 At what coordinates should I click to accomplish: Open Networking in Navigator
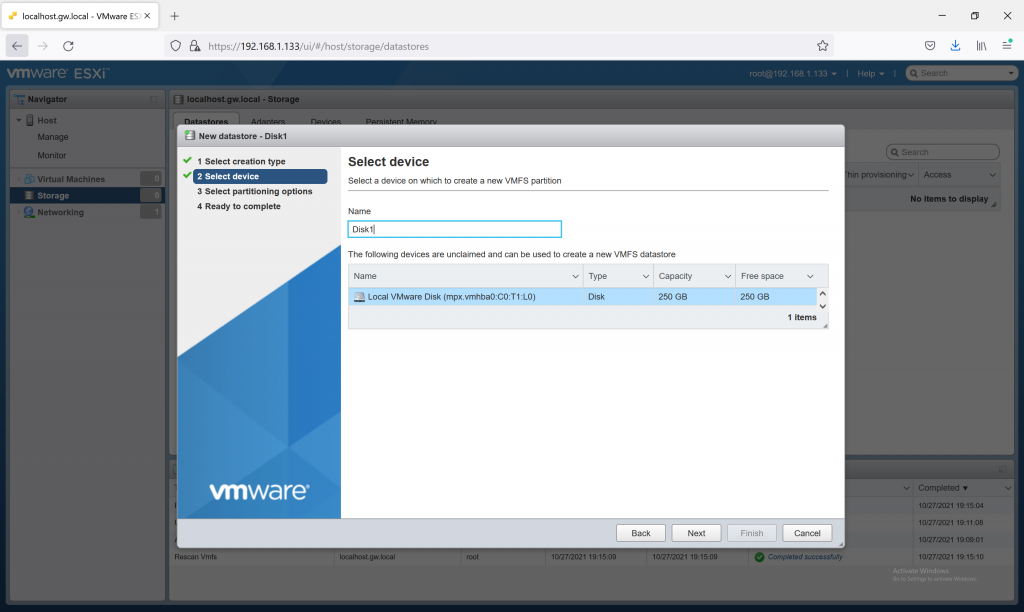60,212
